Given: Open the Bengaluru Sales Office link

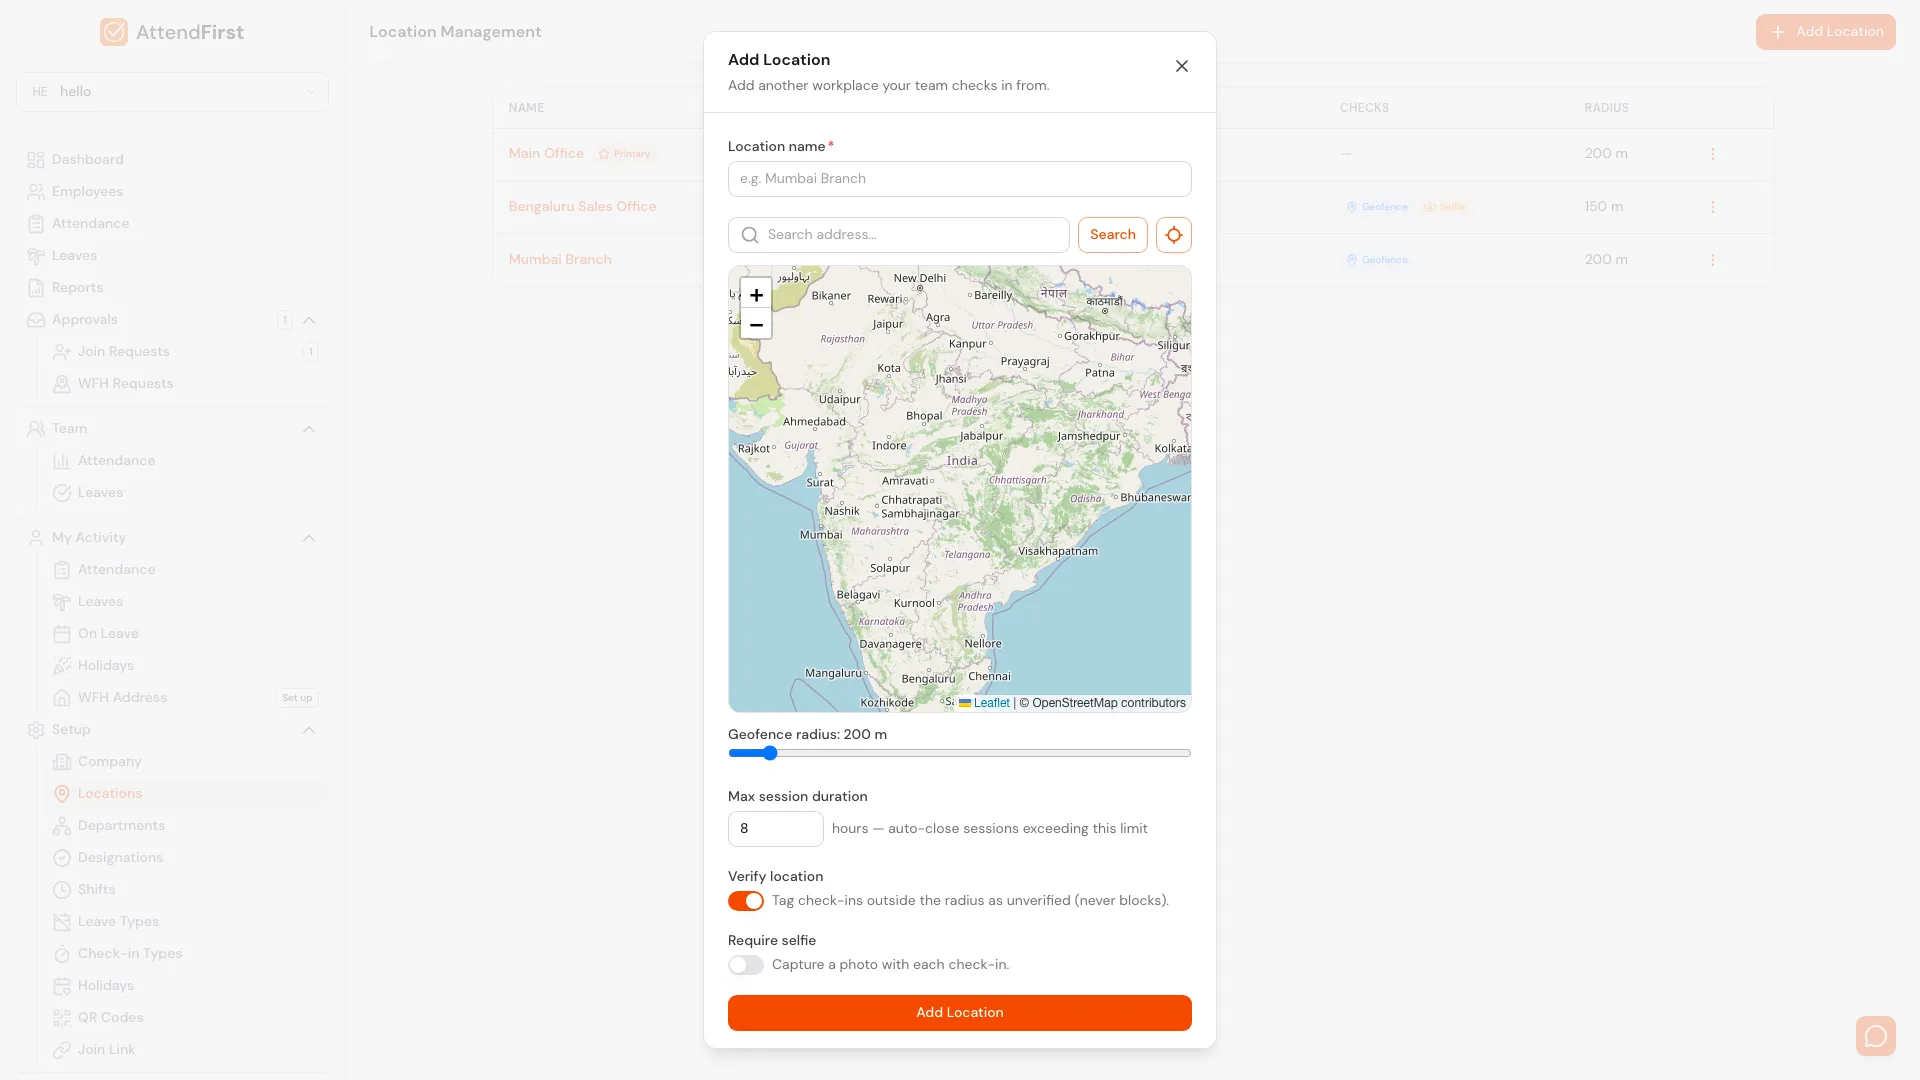Looking at the screenshot, I should pos(582,207).
